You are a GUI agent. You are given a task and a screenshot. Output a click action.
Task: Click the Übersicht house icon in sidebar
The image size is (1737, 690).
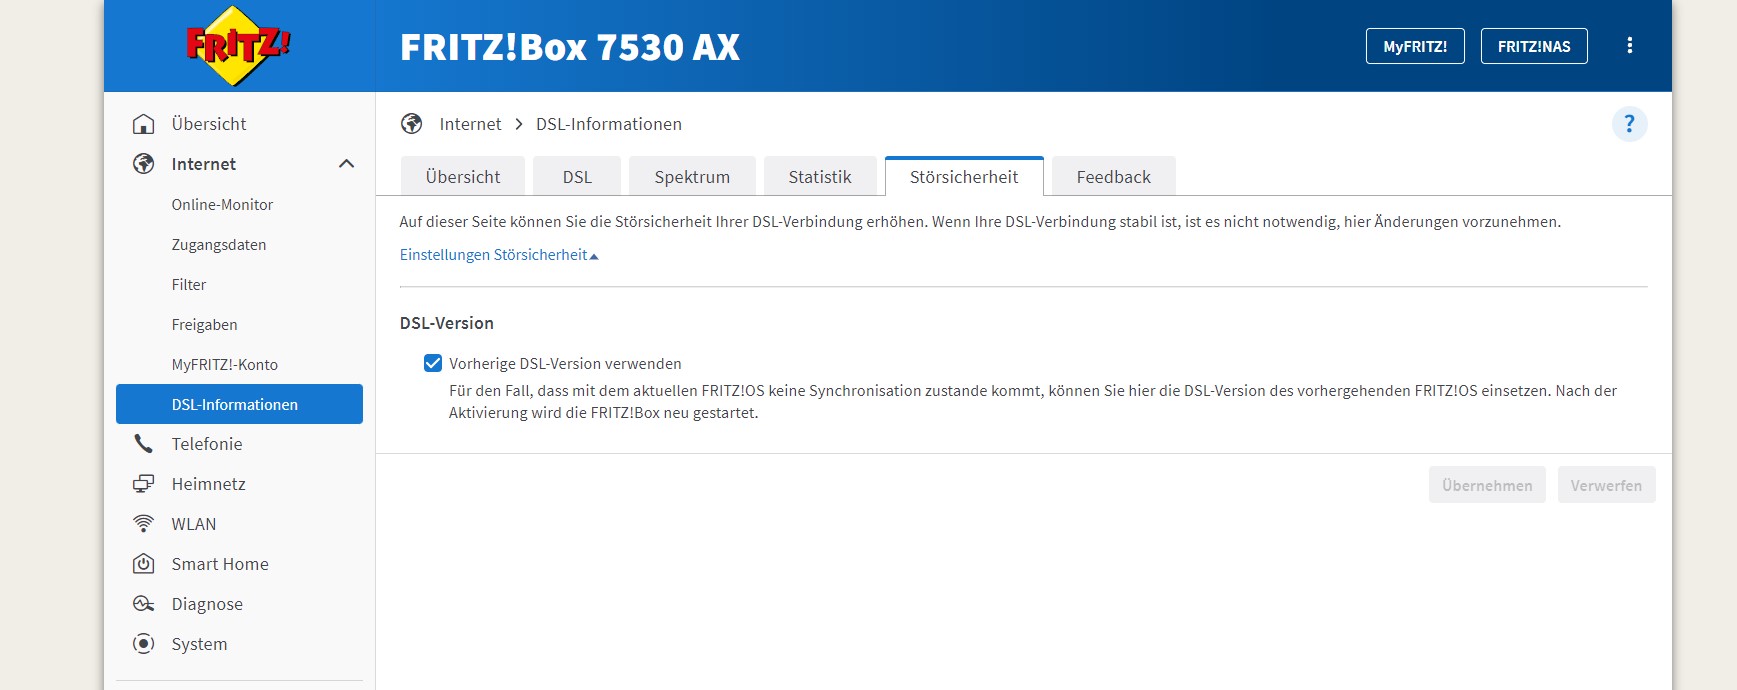(x=144, y=124)
